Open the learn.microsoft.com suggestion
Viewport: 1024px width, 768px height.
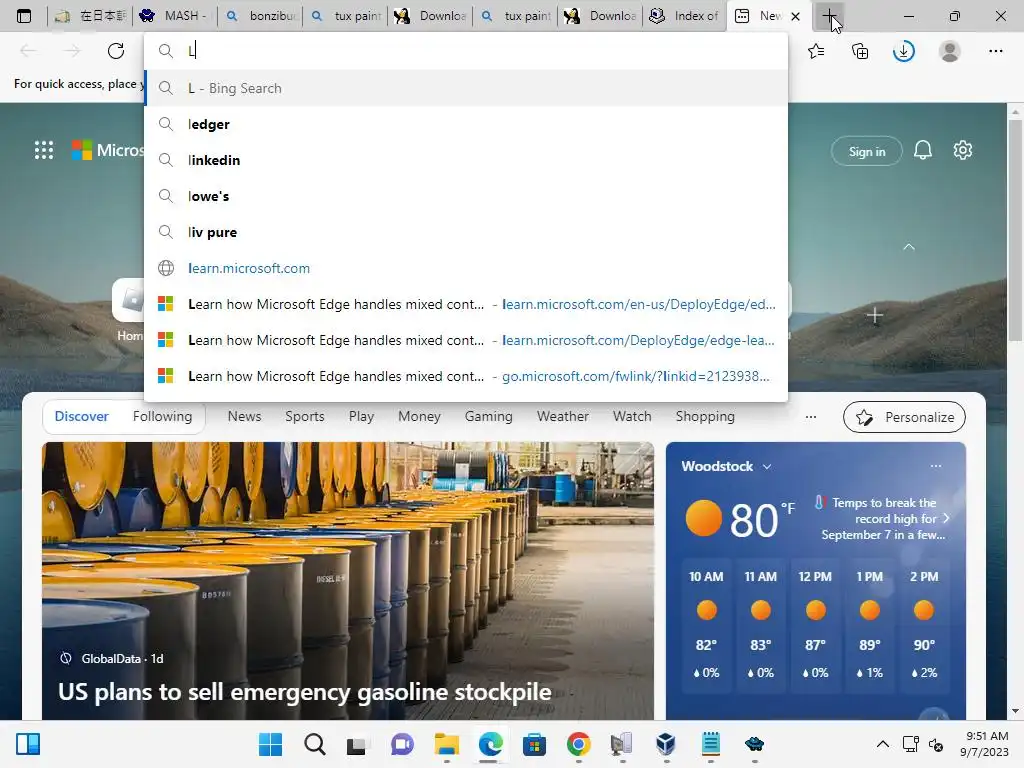pos(466,268)
